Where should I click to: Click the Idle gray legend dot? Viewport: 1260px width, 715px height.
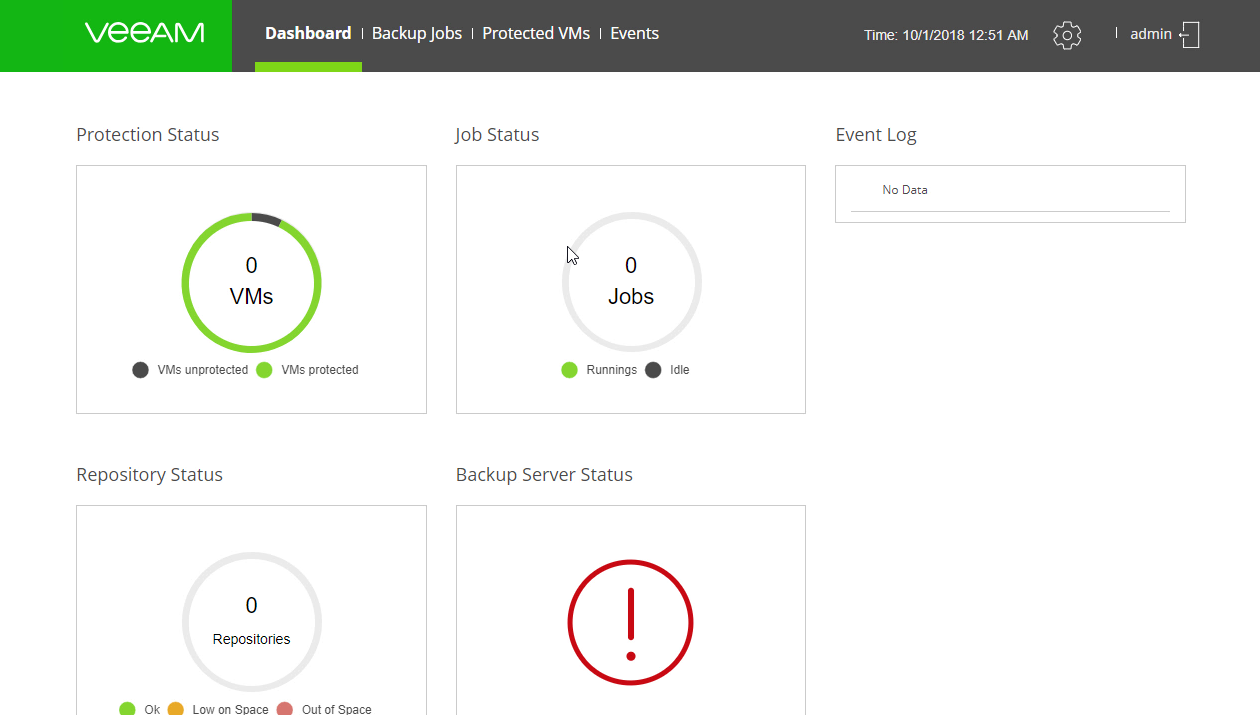[653, 370]
